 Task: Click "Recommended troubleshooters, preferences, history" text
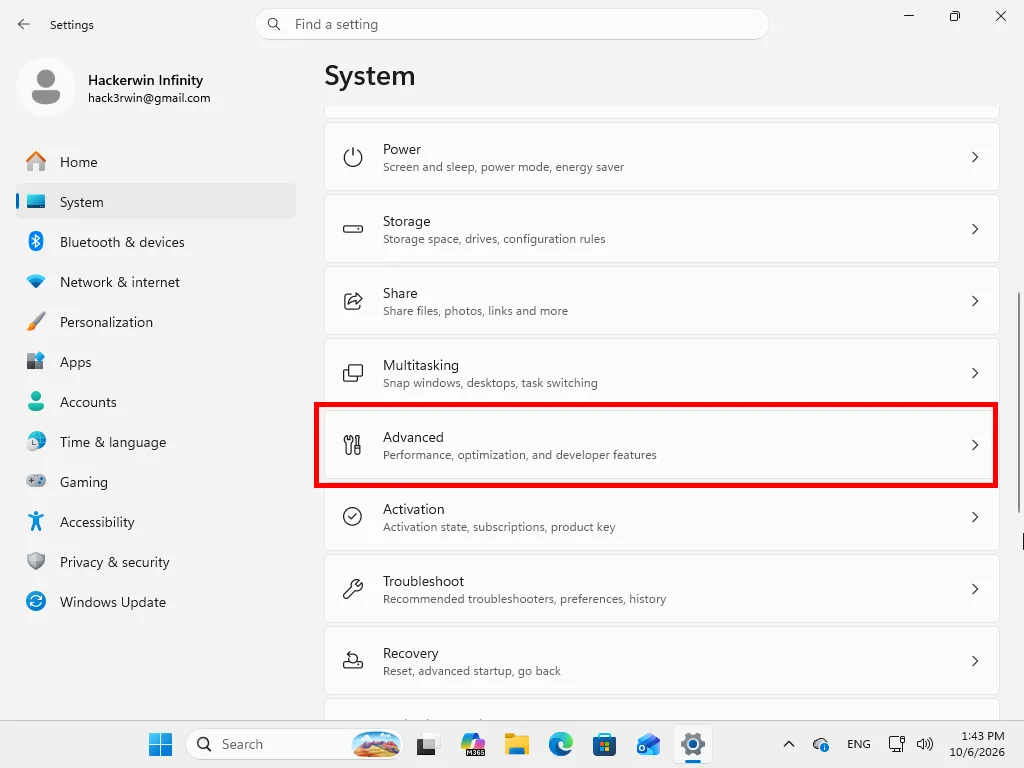click(524, 599)
